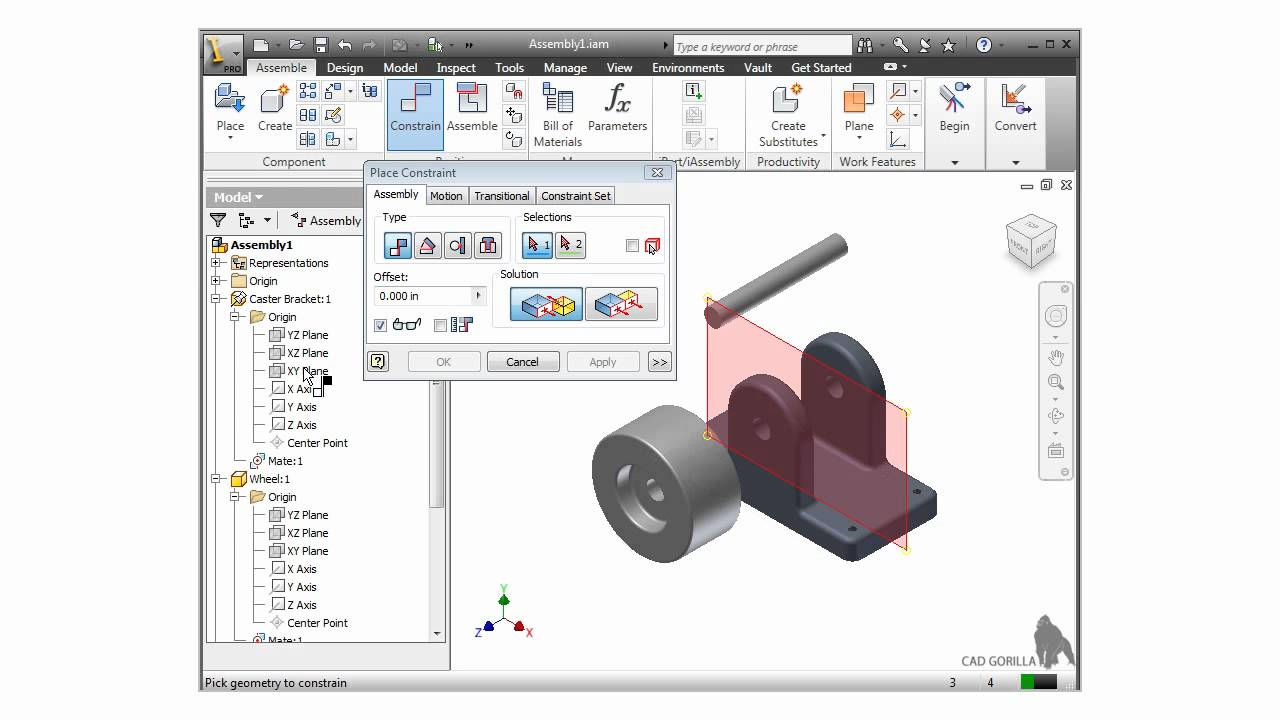Click the Save icon in quick access
This screenshot has width=1280, height=720.
click(x=321, y=45)
